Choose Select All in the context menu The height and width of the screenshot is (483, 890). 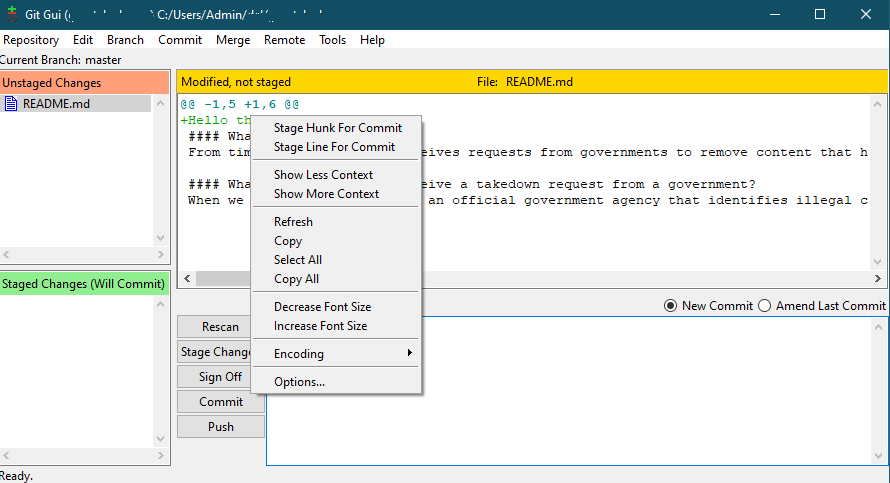[x=336, y=259]
